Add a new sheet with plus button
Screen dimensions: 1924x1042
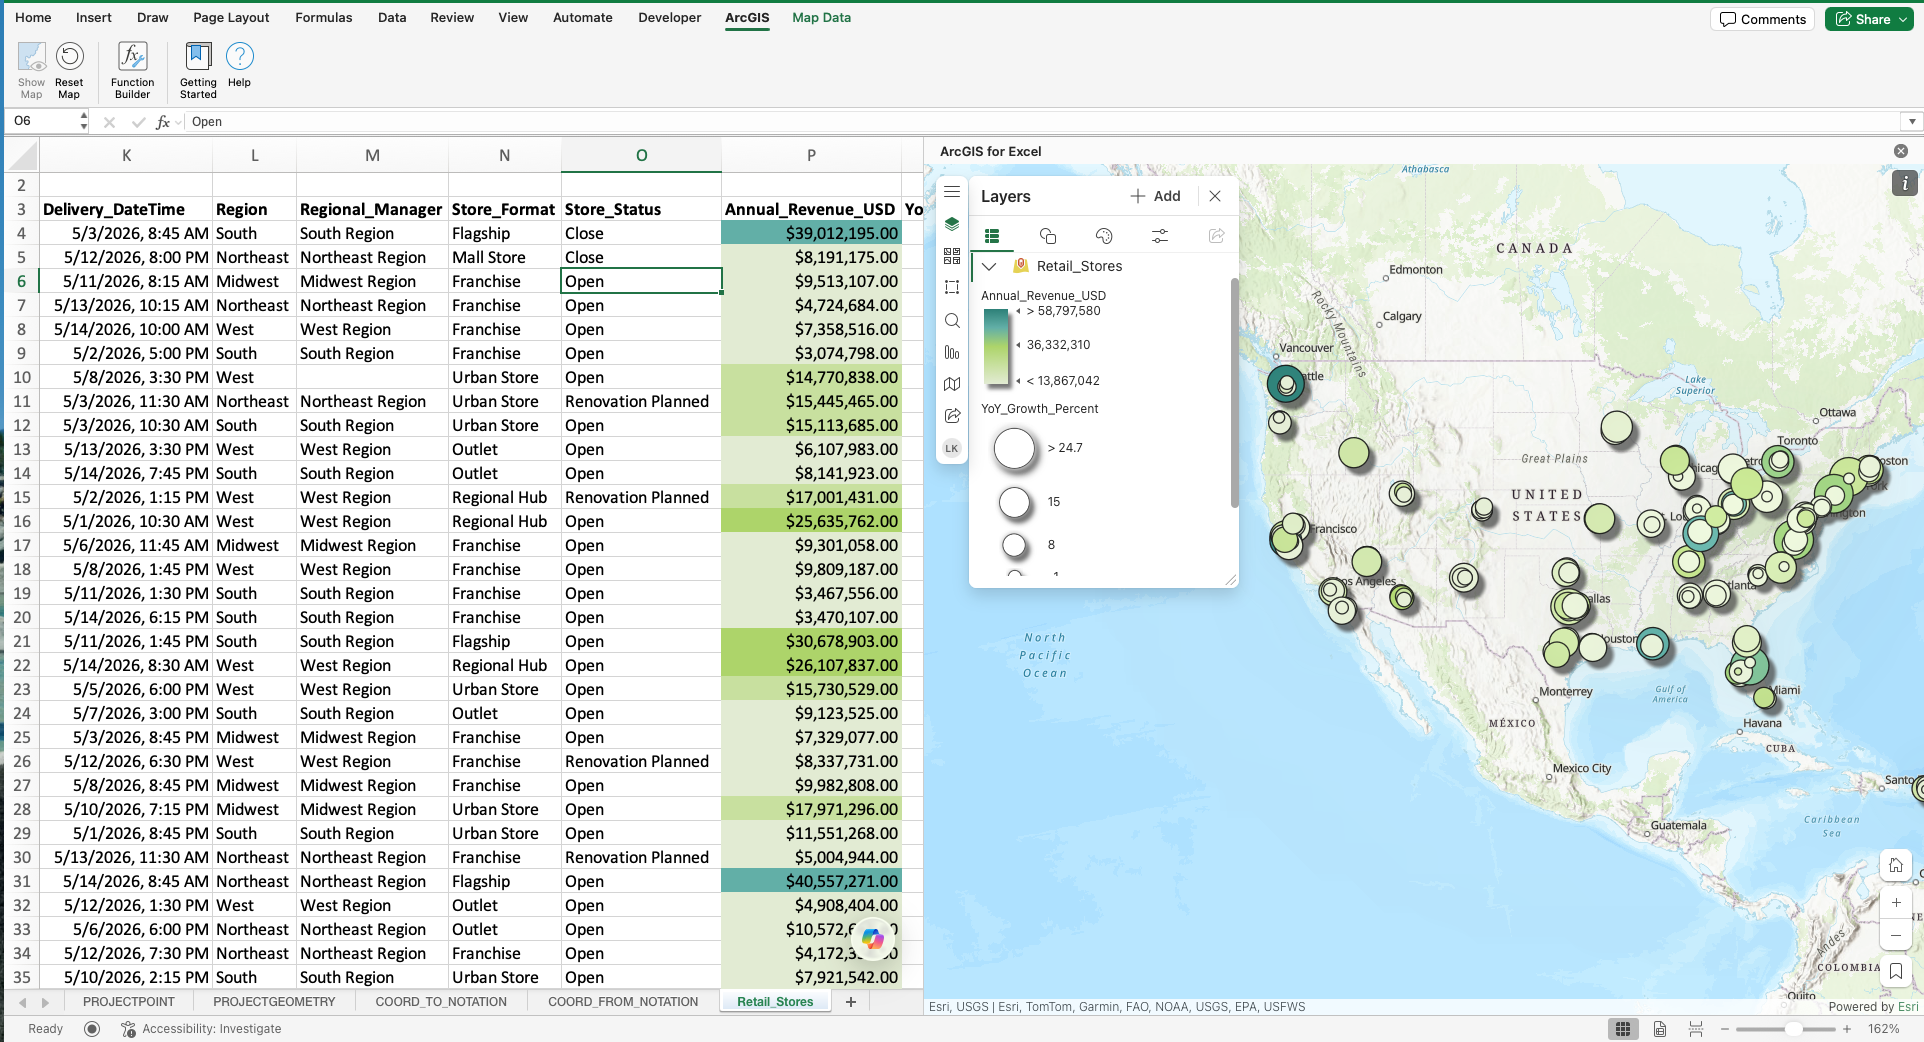click(851, 1002)
